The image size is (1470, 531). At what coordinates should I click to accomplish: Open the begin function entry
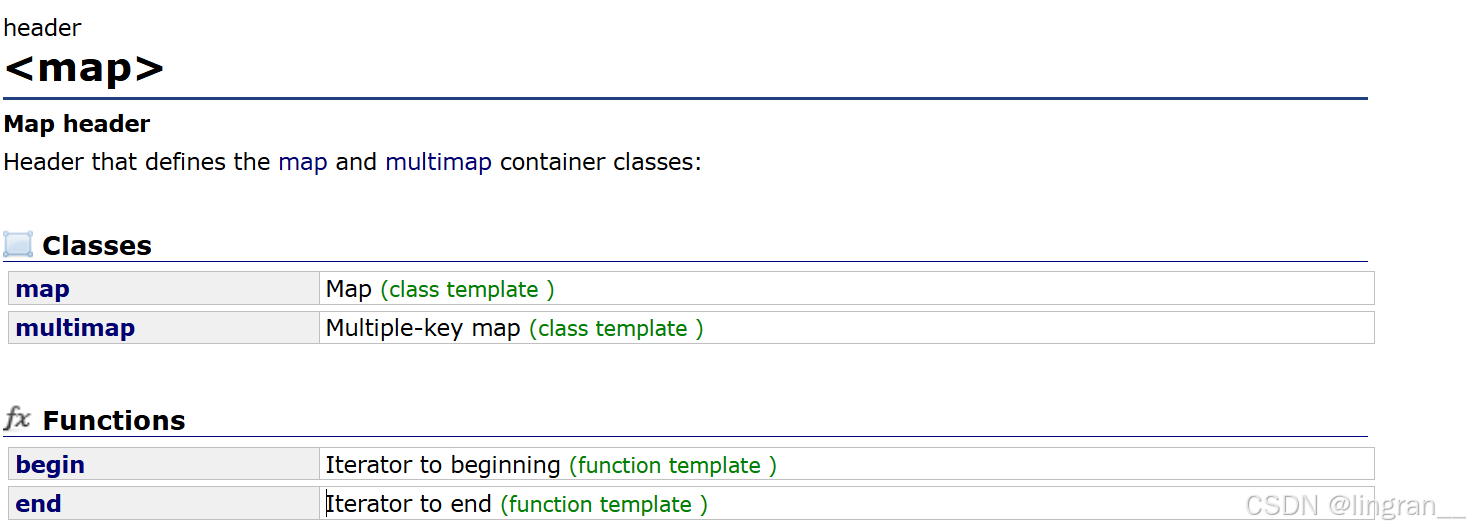(50, 465)
